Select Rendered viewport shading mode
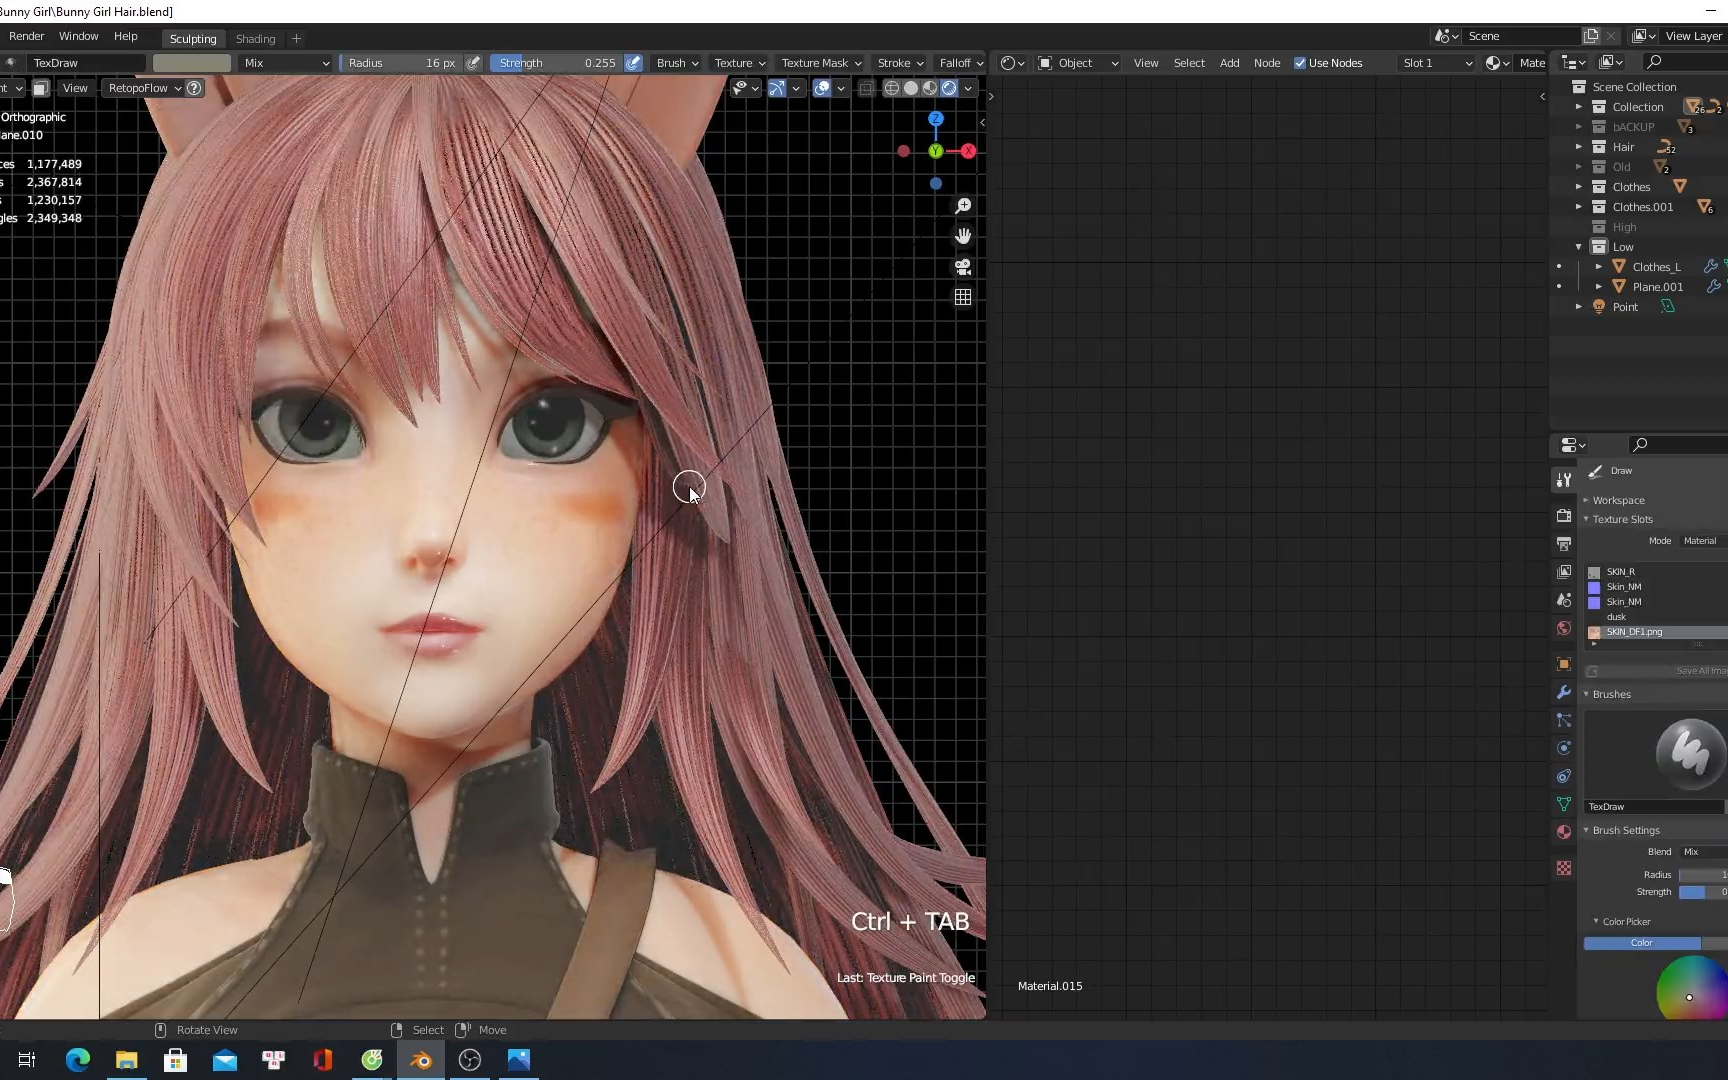 click(949, 89)
